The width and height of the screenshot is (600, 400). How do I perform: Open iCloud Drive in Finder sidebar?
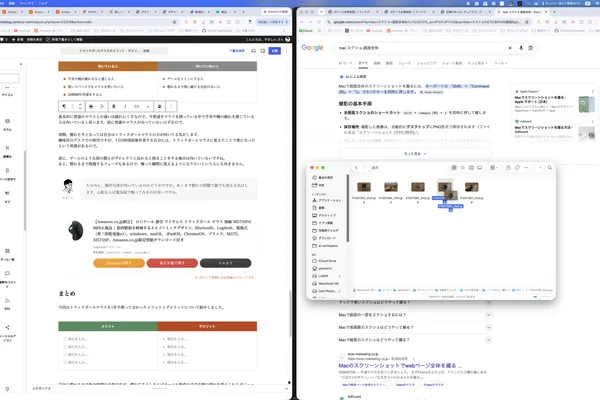point(326,261)
